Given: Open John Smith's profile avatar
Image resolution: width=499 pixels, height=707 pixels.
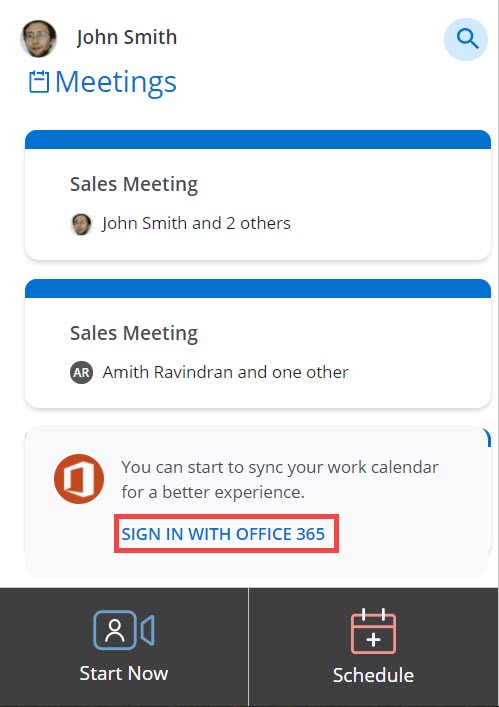Looking at the screenshot, I should [38, 39].
